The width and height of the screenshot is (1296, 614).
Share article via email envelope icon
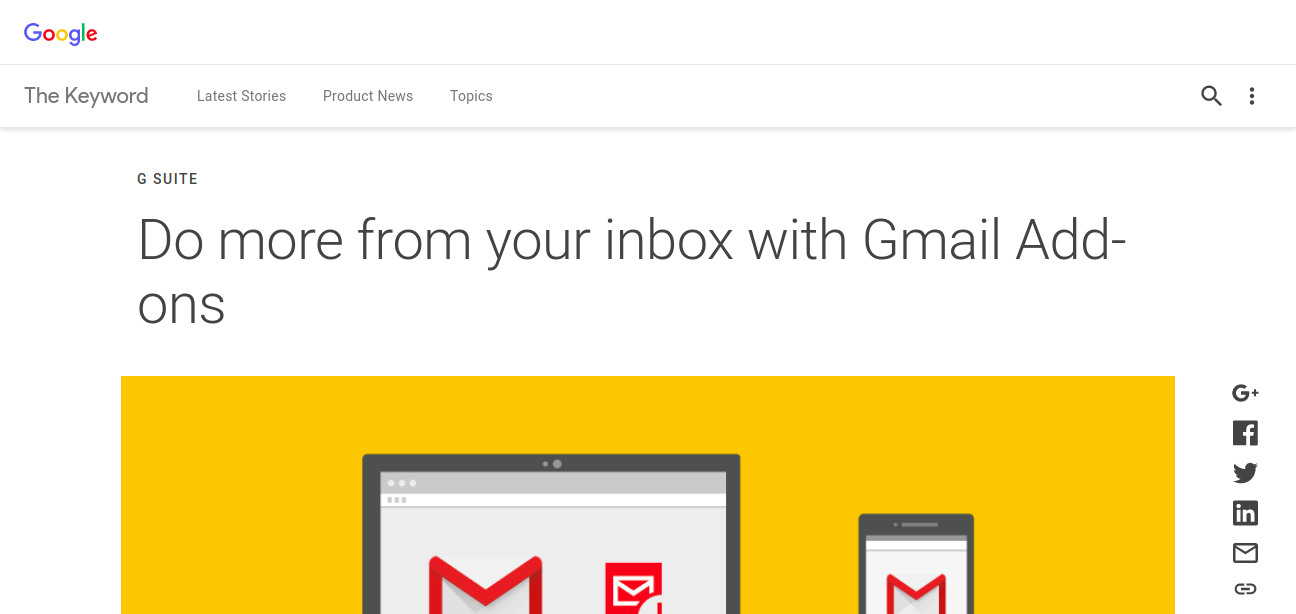pos(1245,553)
